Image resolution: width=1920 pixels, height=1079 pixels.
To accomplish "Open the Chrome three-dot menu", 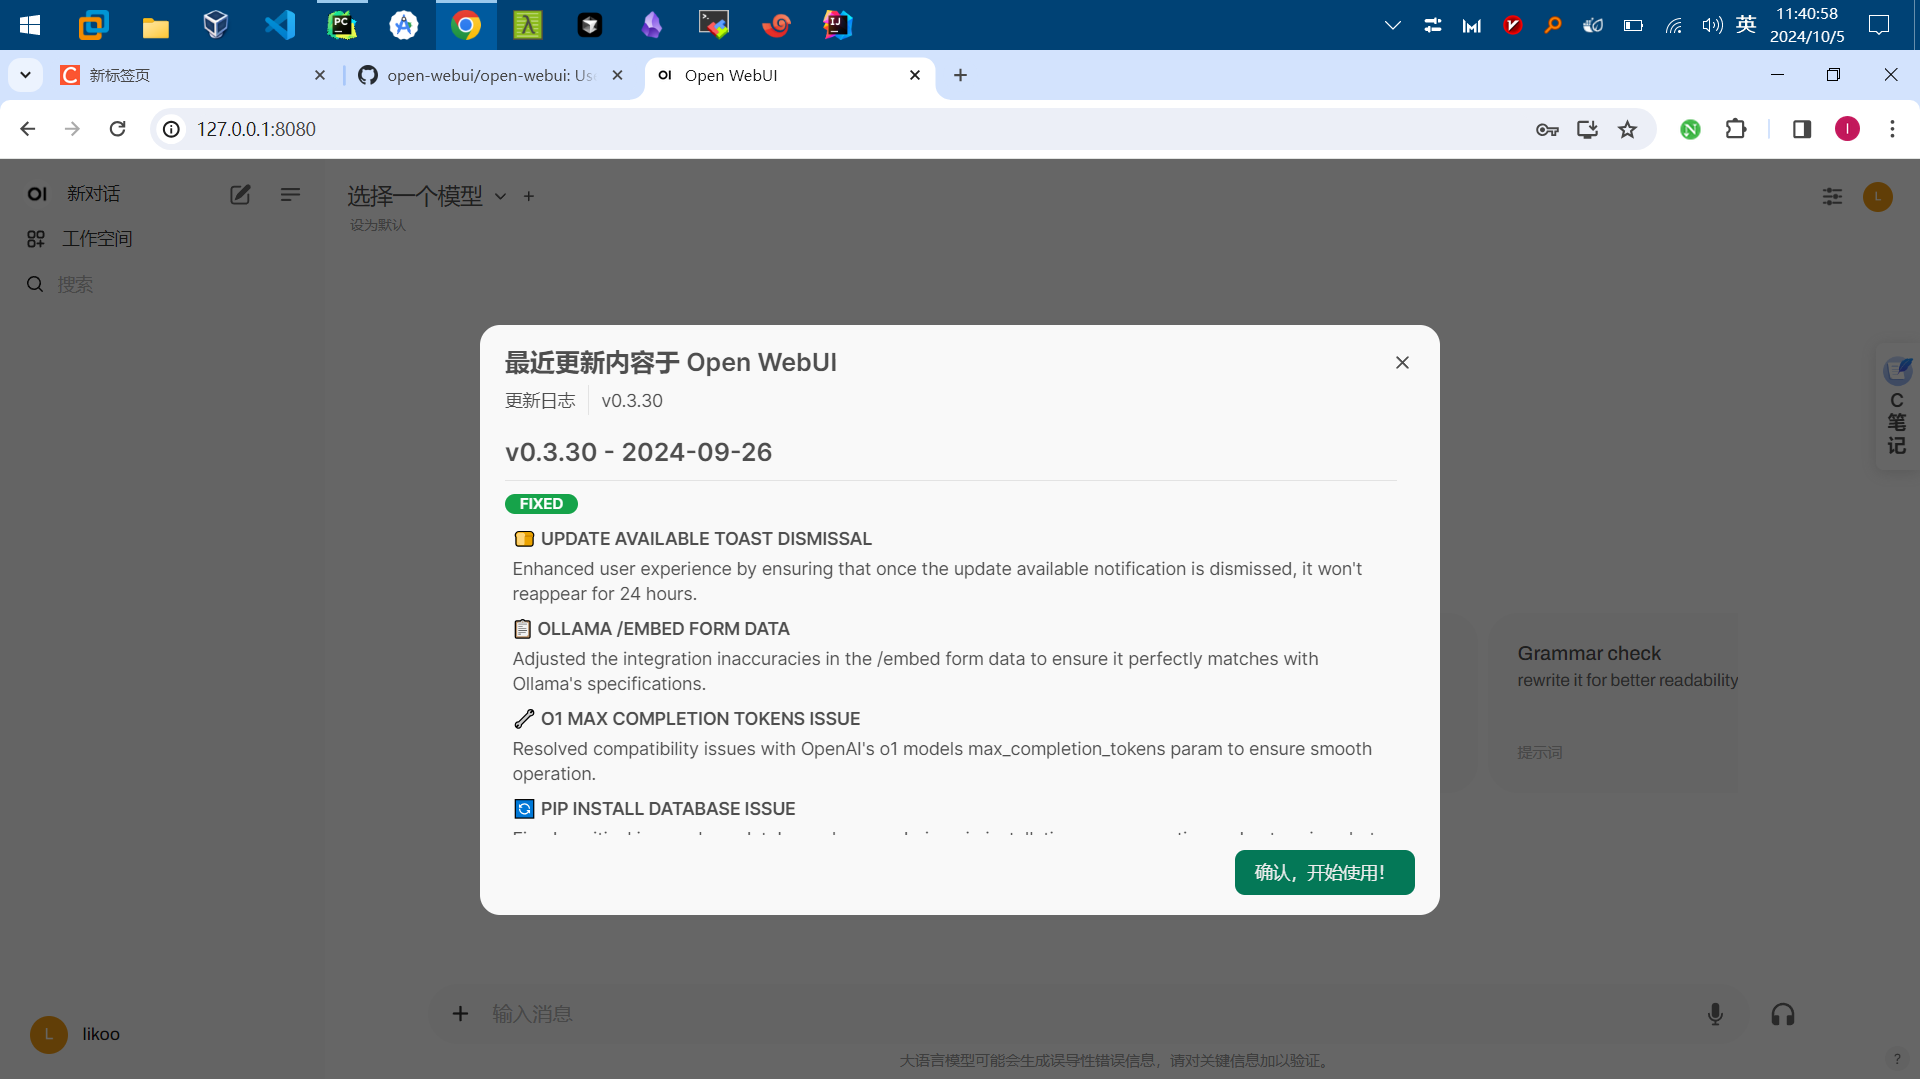I will coord(1892,129).
